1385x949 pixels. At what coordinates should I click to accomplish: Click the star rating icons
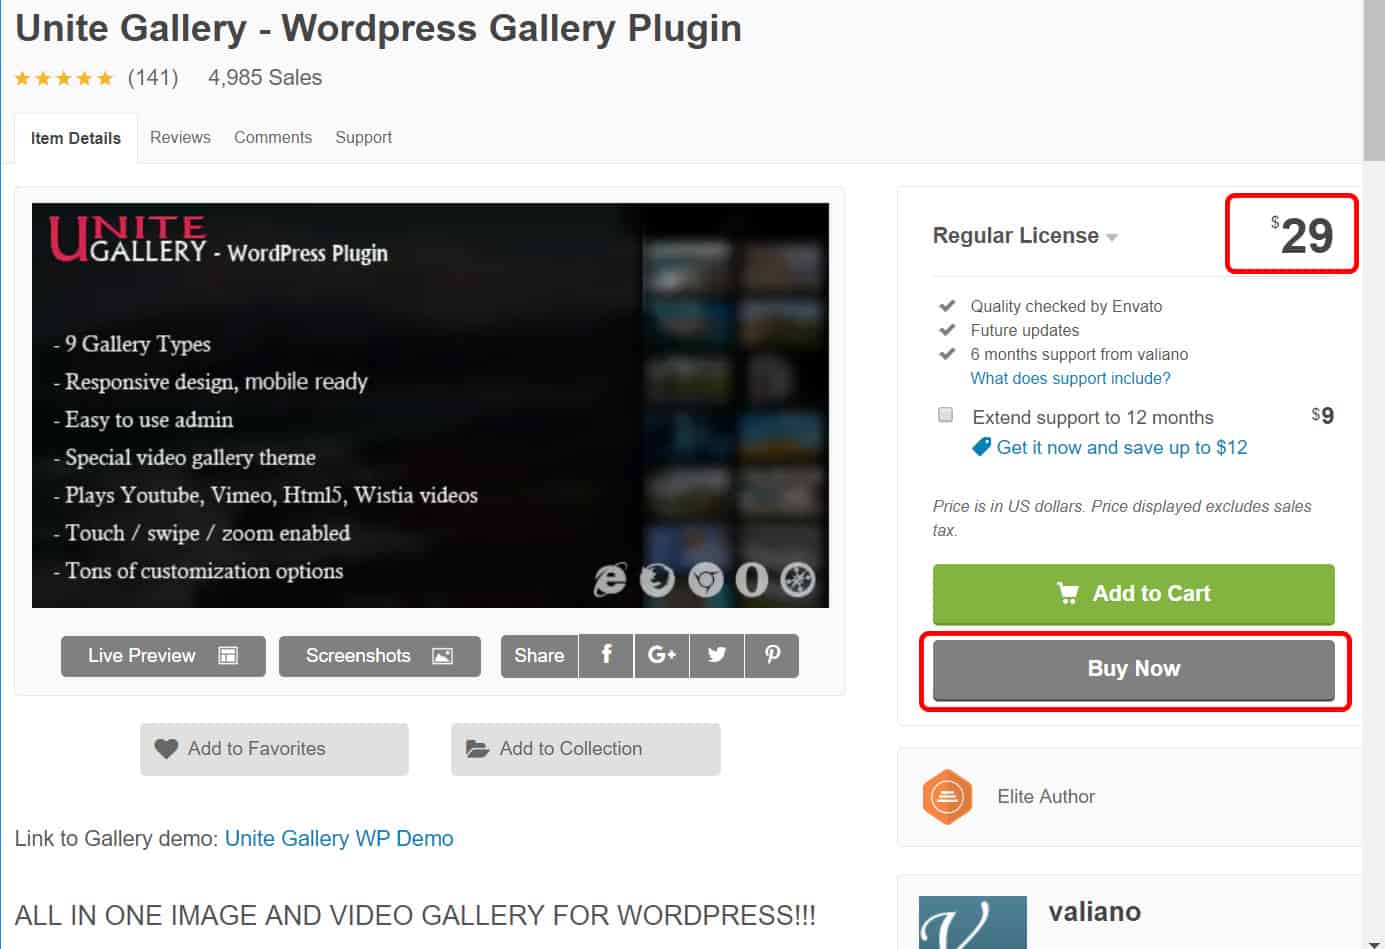coord(64,78)
